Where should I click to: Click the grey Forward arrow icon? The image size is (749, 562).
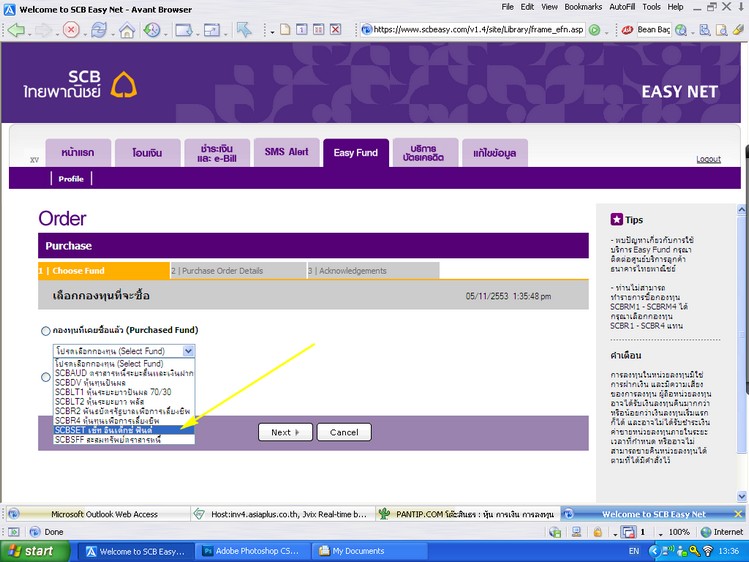coord(43,30)
